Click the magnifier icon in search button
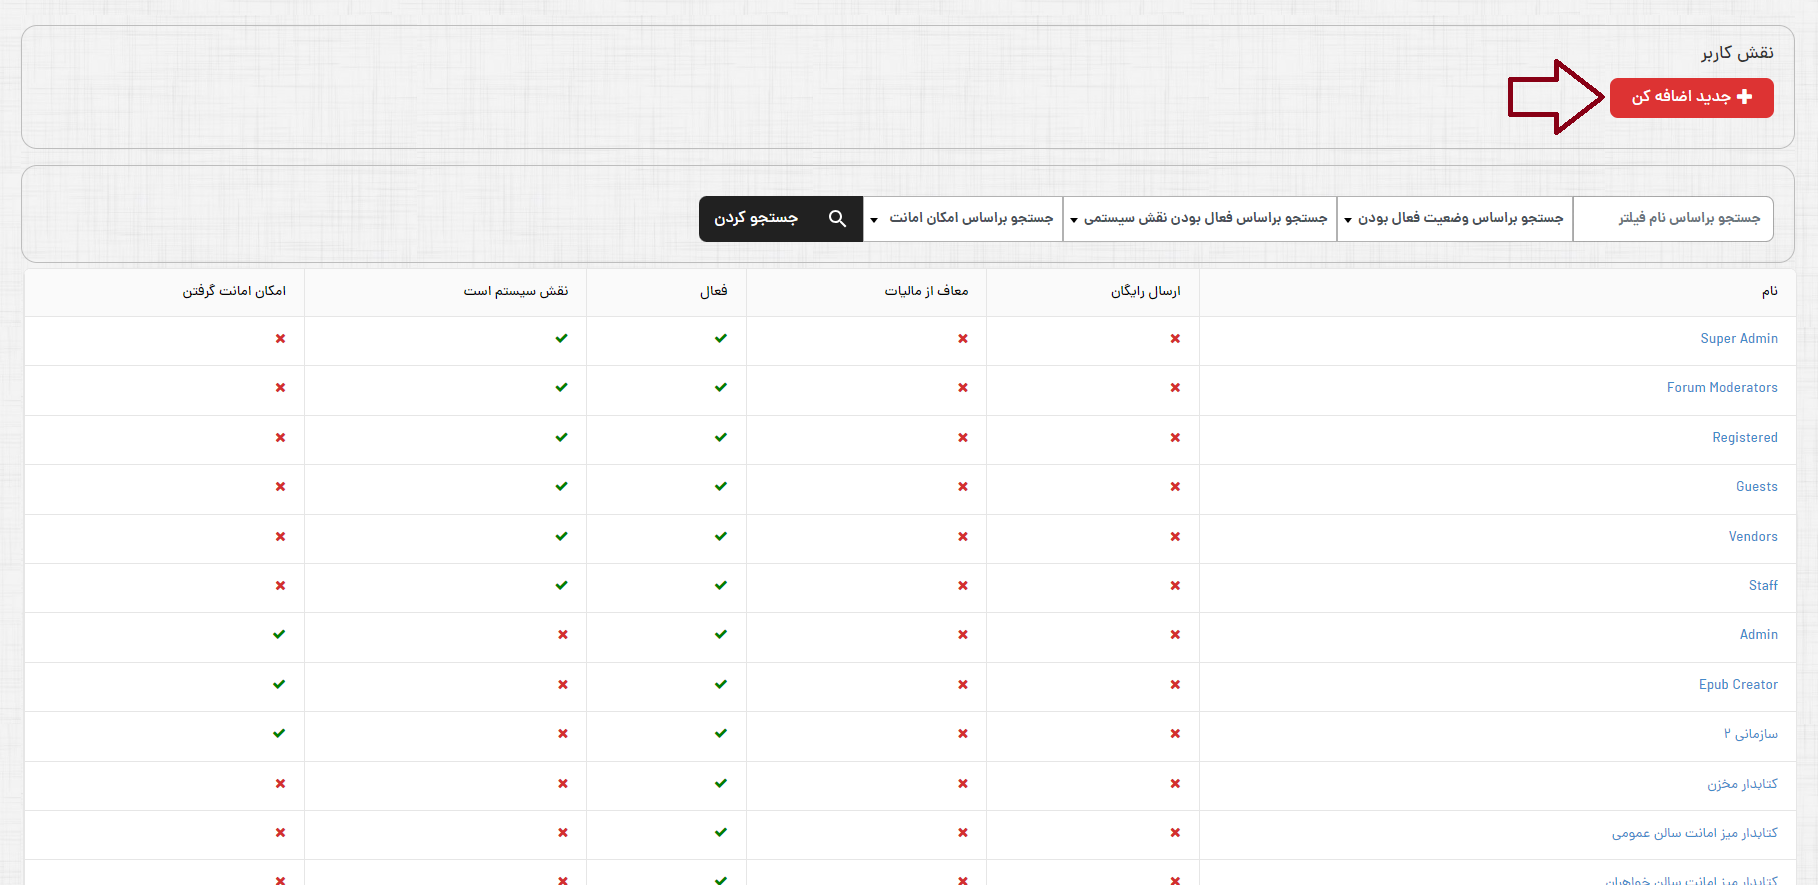The width and height of the screenshot is (1818, 885). [x=837, y=219]
